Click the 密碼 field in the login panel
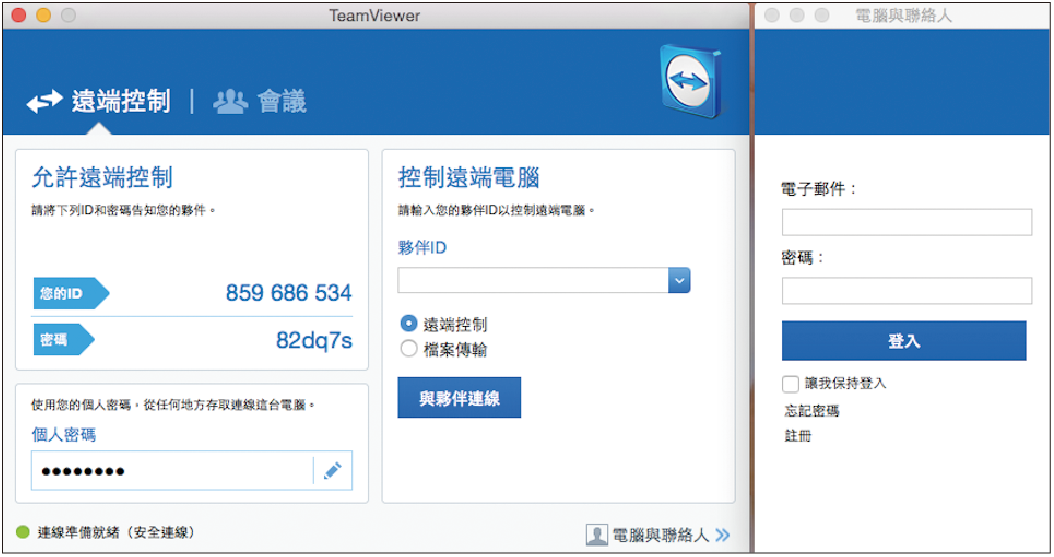This screenshot has width=1054, height=557. tap(907, 291)
